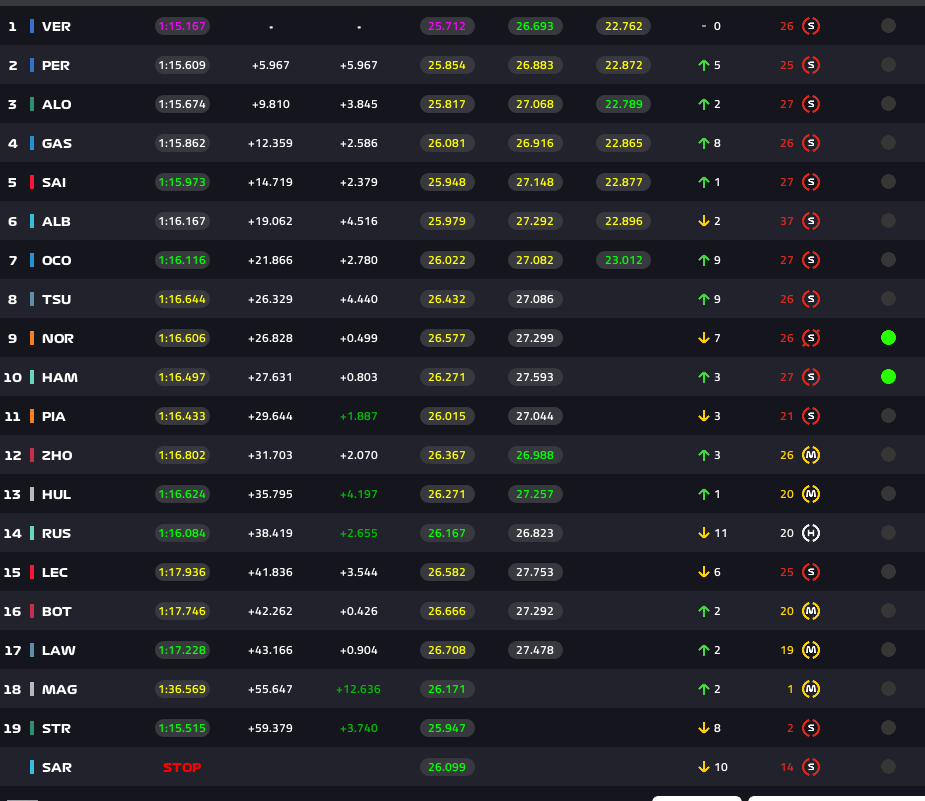The height and width of the screenshot is (801, 925).
Task: Click ALO's green 22.789 sector time
Action: (624, 104)
